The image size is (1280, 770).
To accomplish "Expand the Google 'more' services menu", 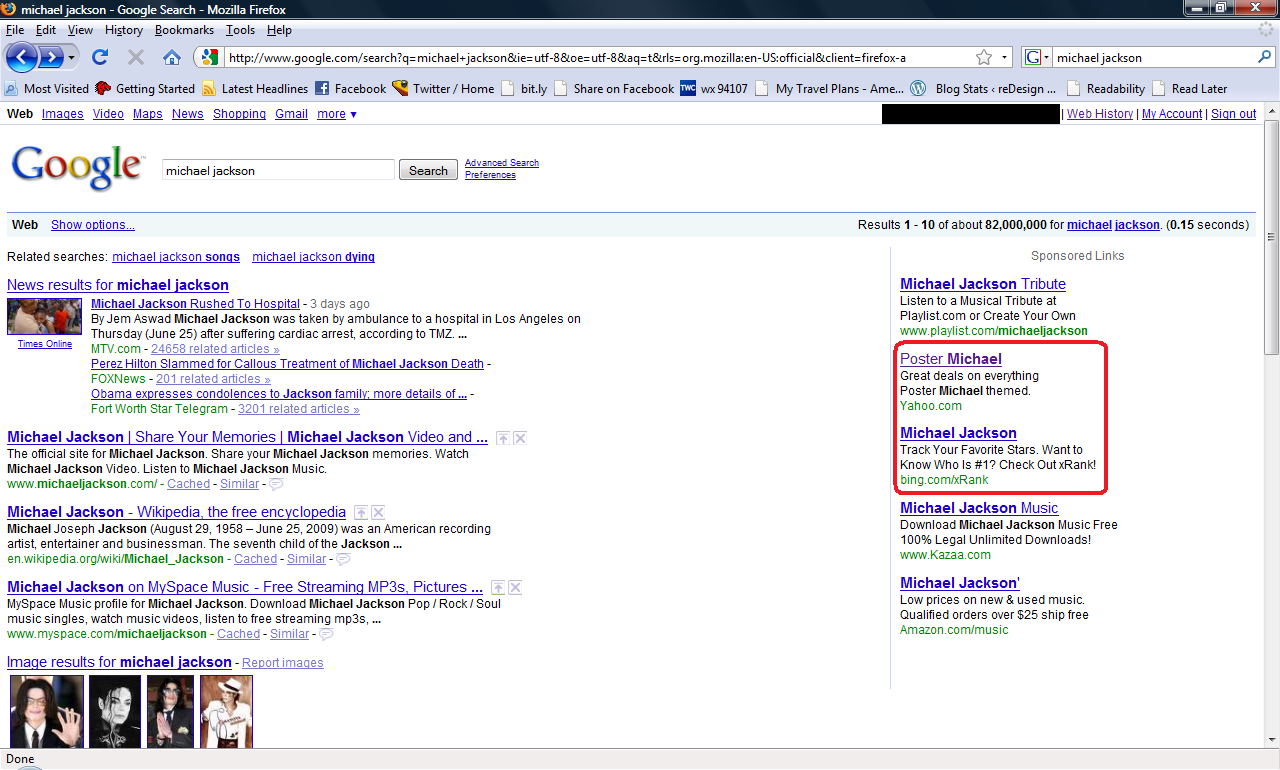I will (337, 114).
